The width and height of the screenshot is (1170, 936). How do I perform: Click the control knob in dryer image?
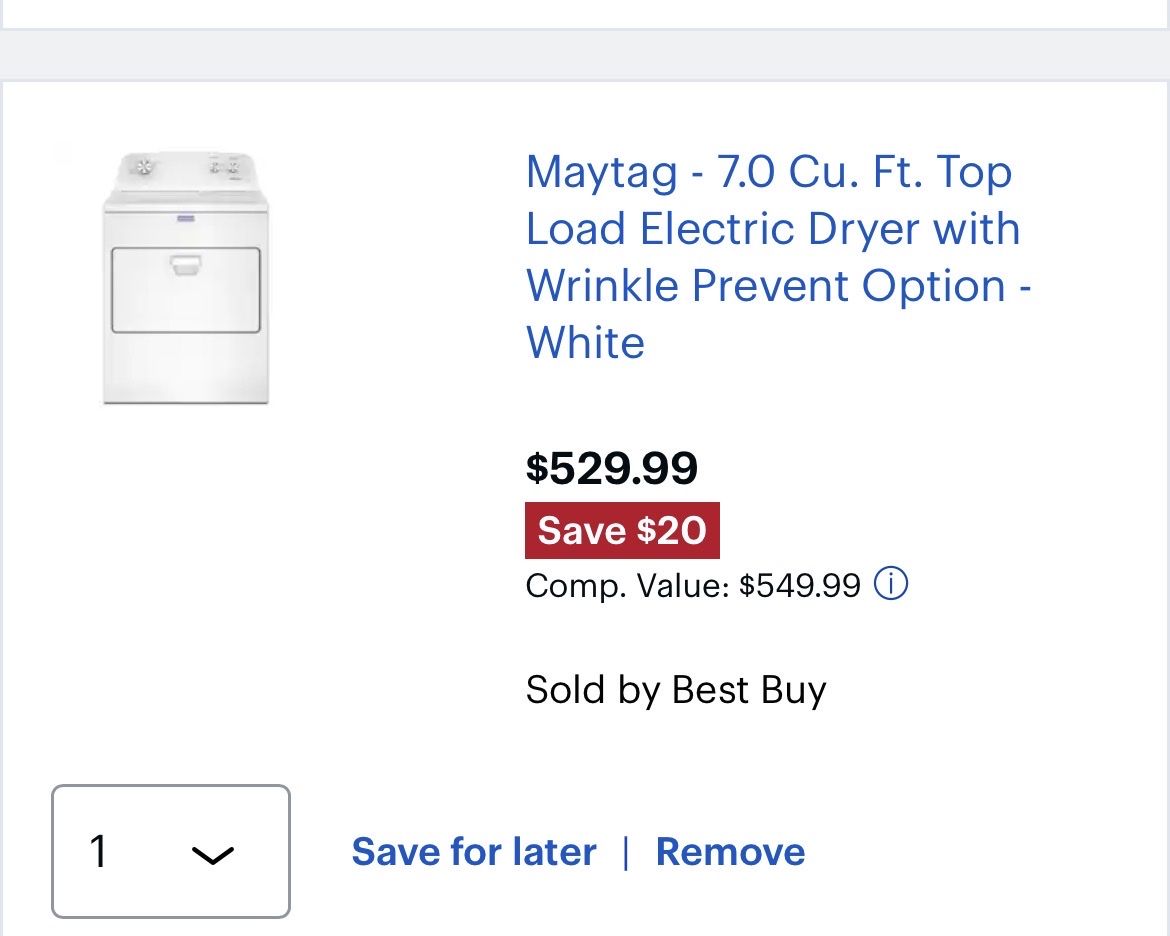144,167
